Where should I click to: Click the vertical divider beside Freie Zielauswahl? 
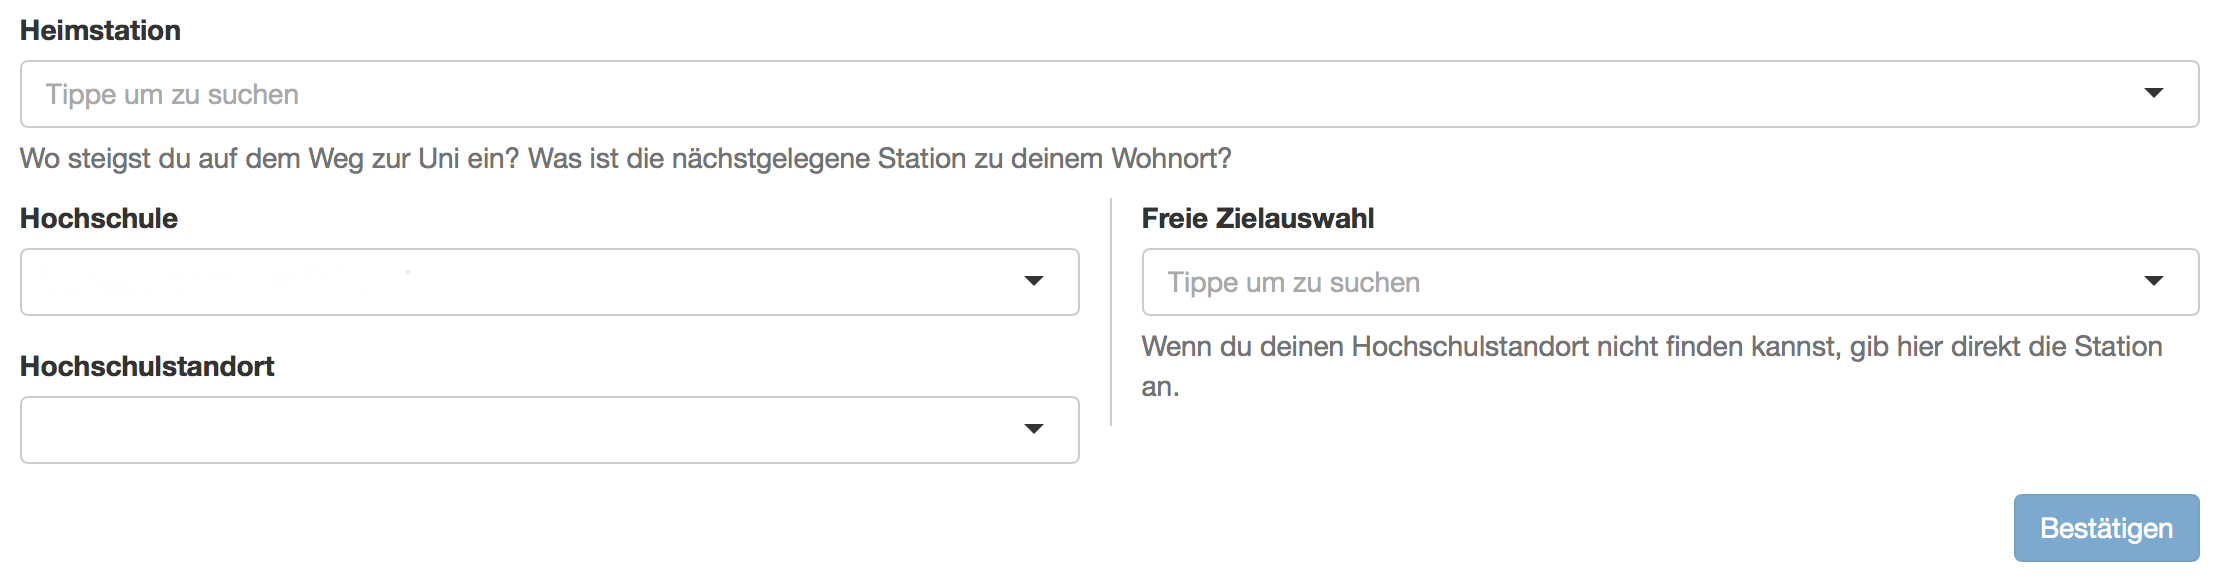pyautogui.click(x=1111, y=312)
